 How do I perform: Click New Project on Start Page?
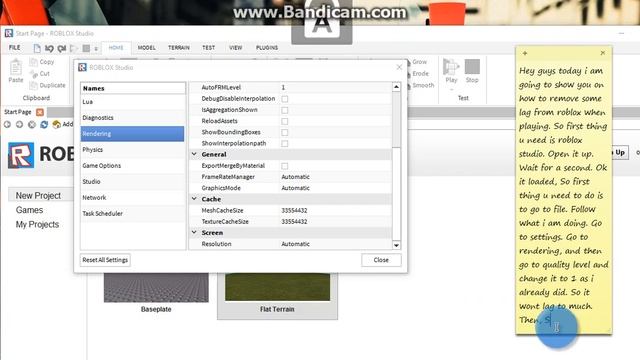click(x=38, y=196)
